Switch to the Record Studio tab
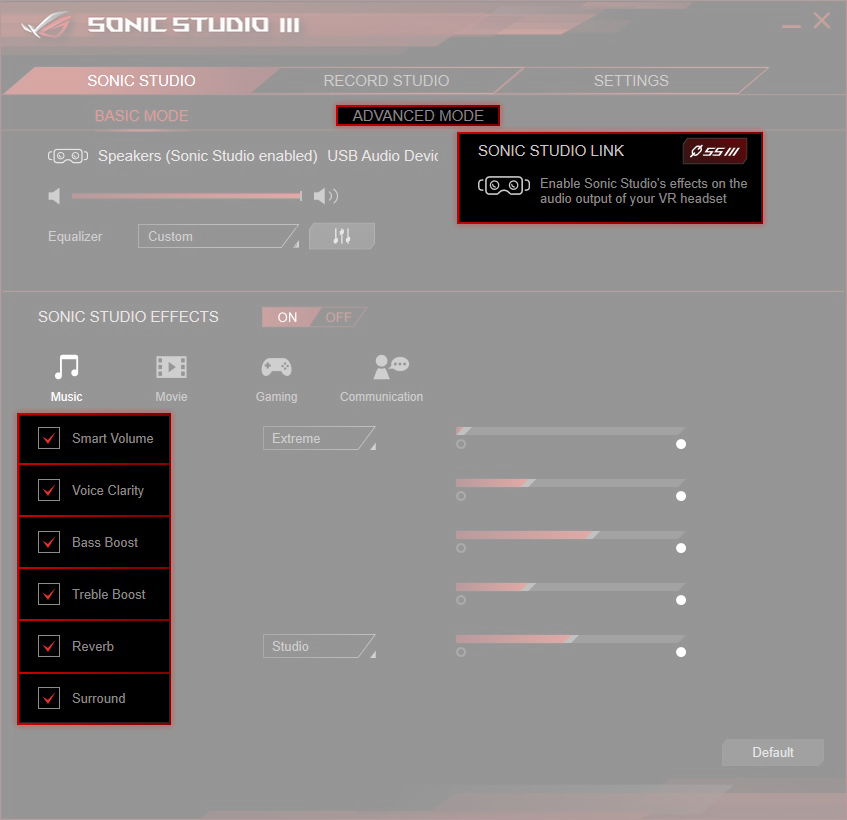847x820 pixels. tap(386, 81)
